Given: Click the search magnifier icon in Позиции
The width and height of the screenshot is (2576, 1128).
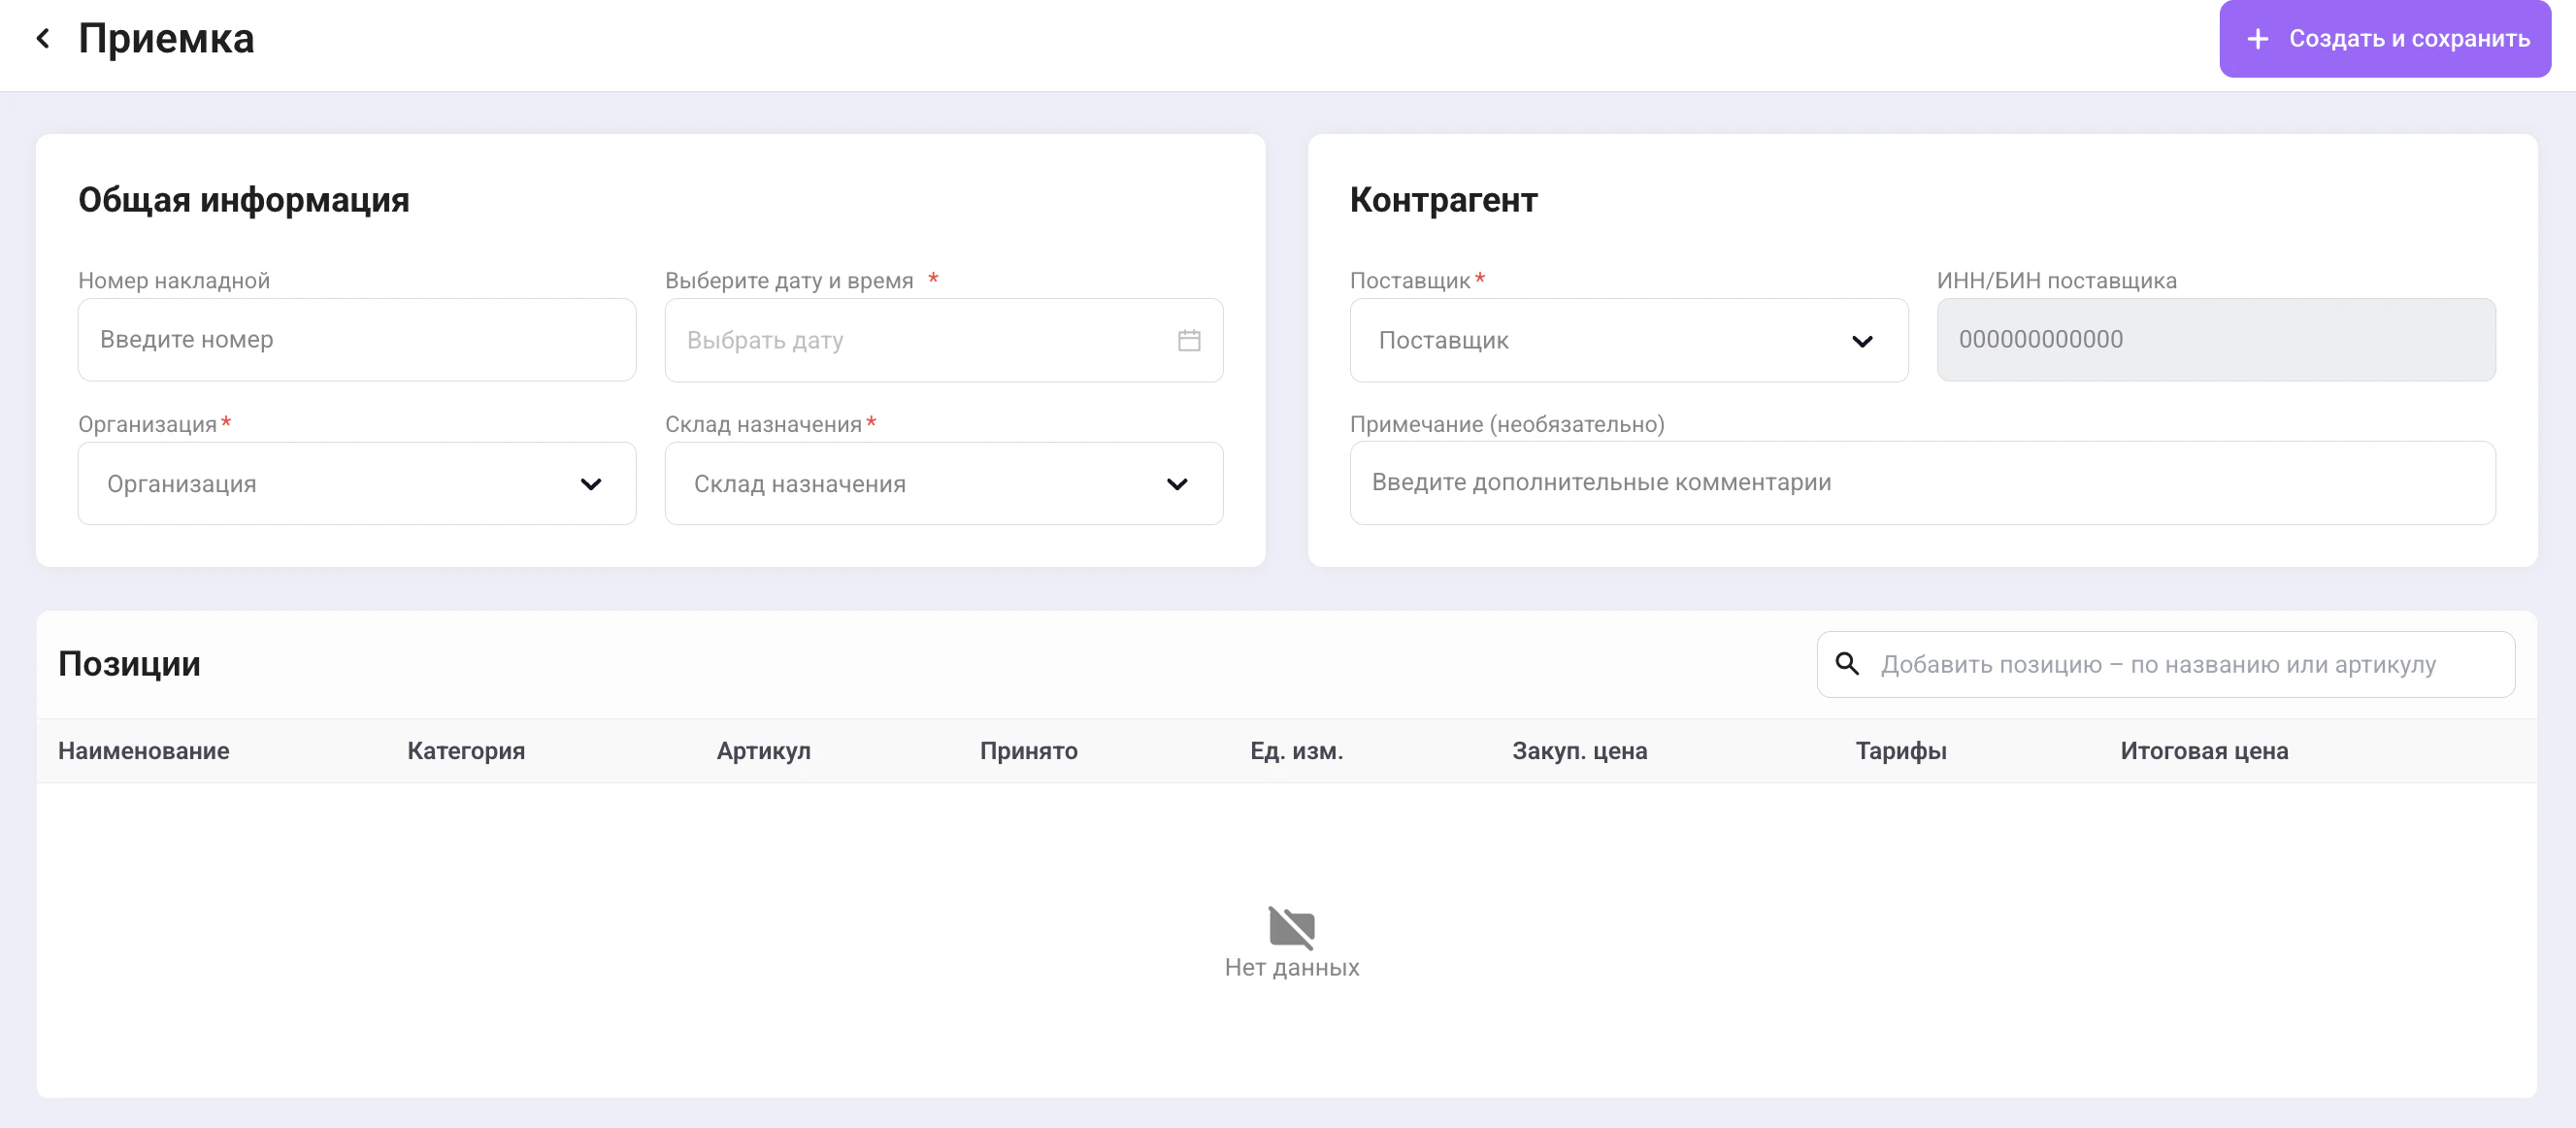Looking at the screenshot, I should [1846, 663].
